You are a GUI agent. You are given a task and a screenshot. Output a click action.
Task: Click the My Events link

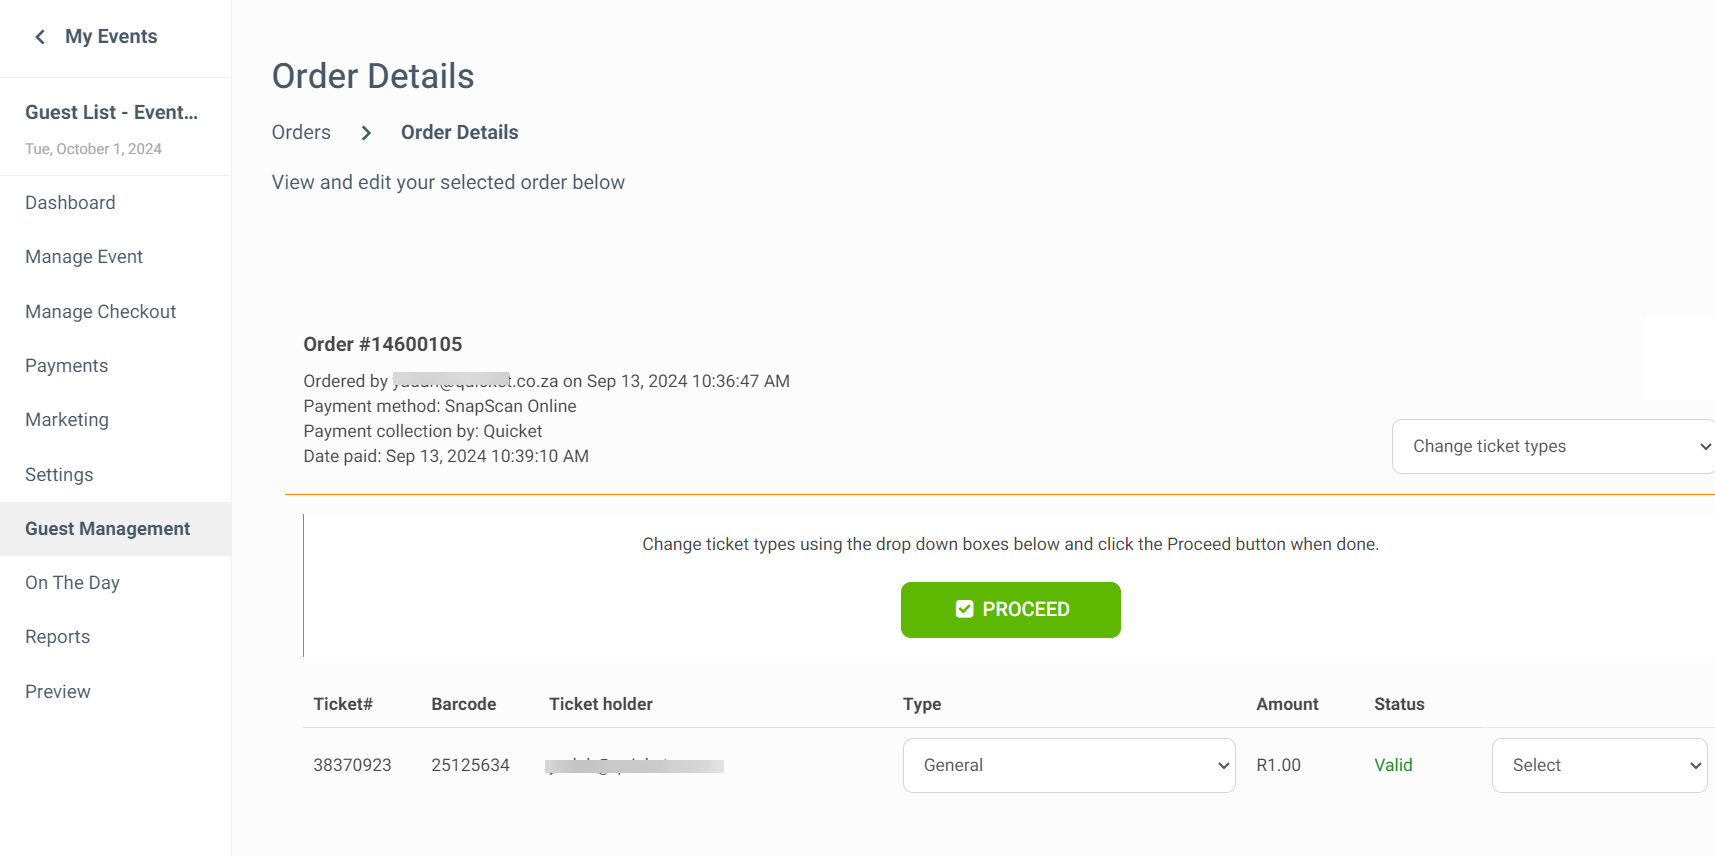[111, 36]
